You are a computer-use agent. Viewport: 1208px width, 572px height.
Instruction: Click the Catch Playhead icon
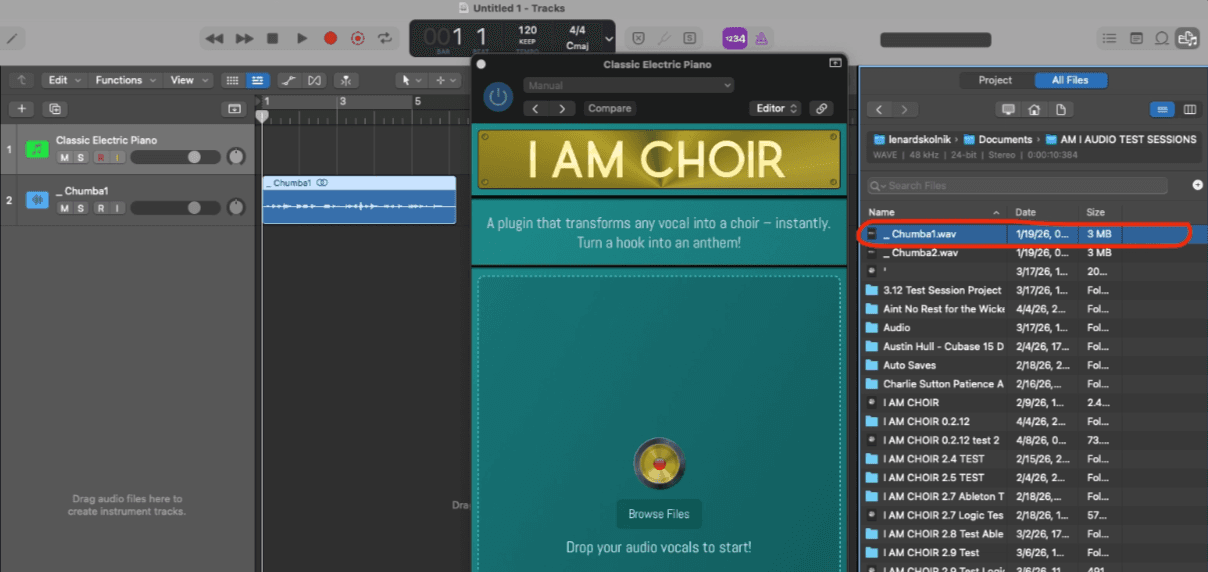346,80
